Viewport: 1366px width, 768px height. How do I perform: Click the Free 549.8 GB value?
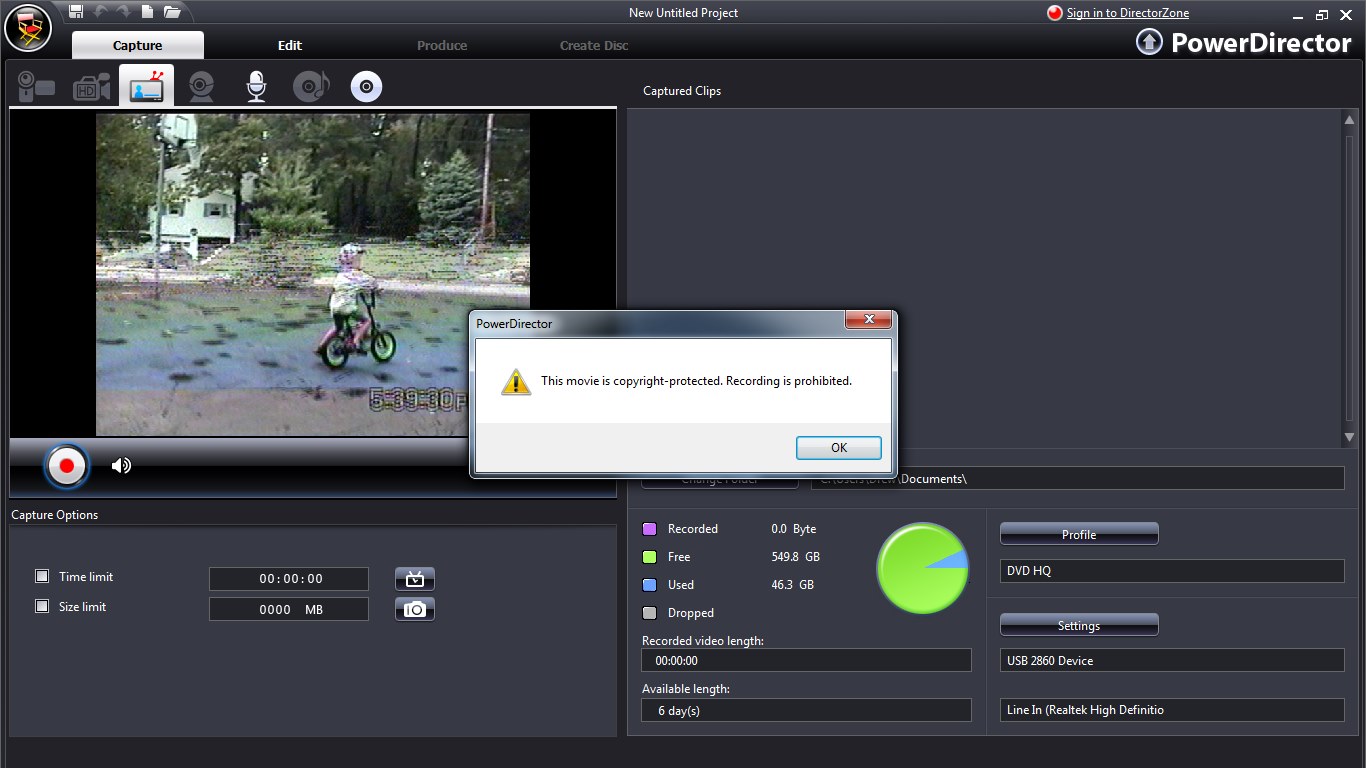(x=795, y=556)
